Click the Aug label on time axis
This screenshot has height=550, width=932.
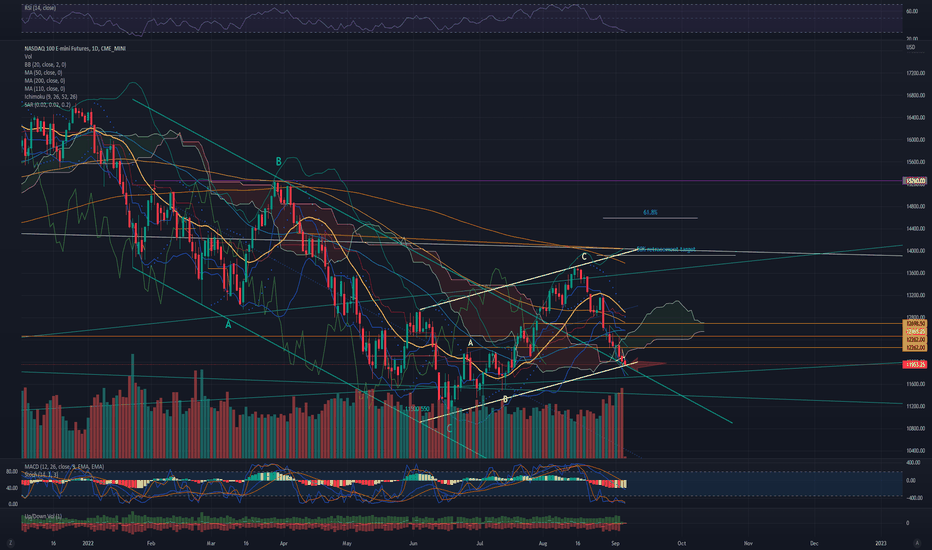click(543, 543)
